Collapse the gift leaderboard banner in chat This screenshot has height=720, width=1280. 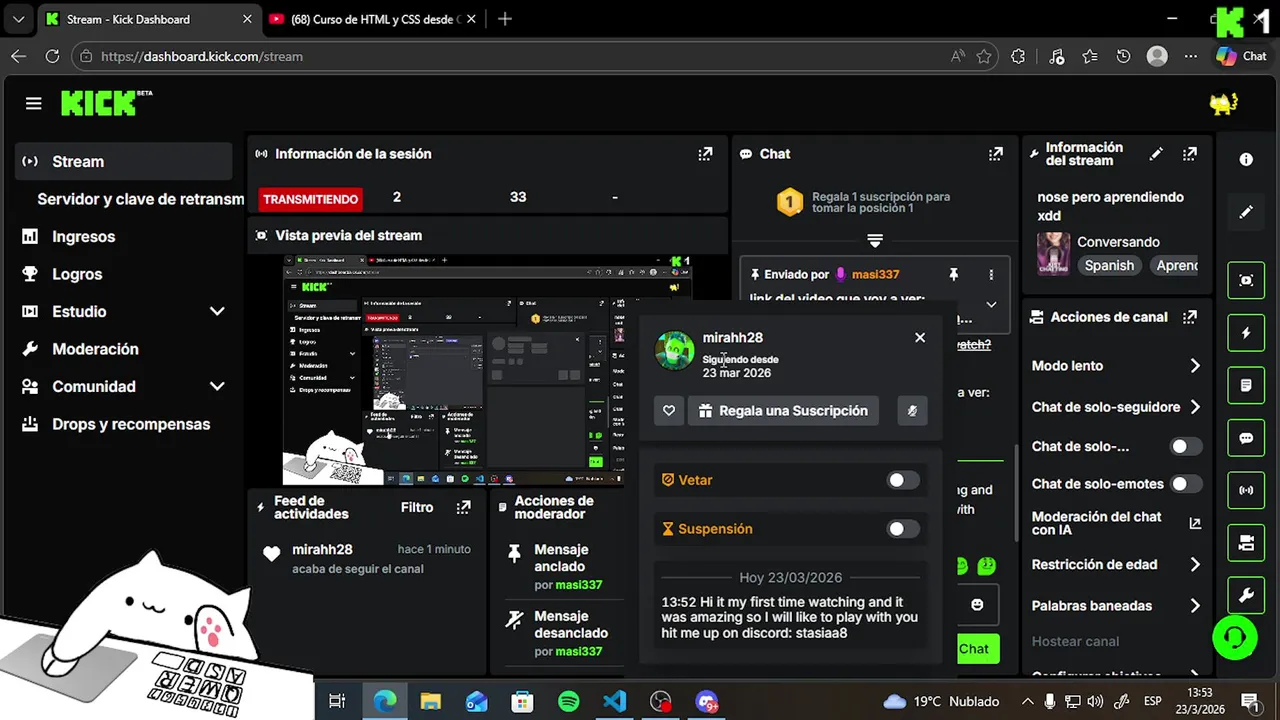[875, 241]
